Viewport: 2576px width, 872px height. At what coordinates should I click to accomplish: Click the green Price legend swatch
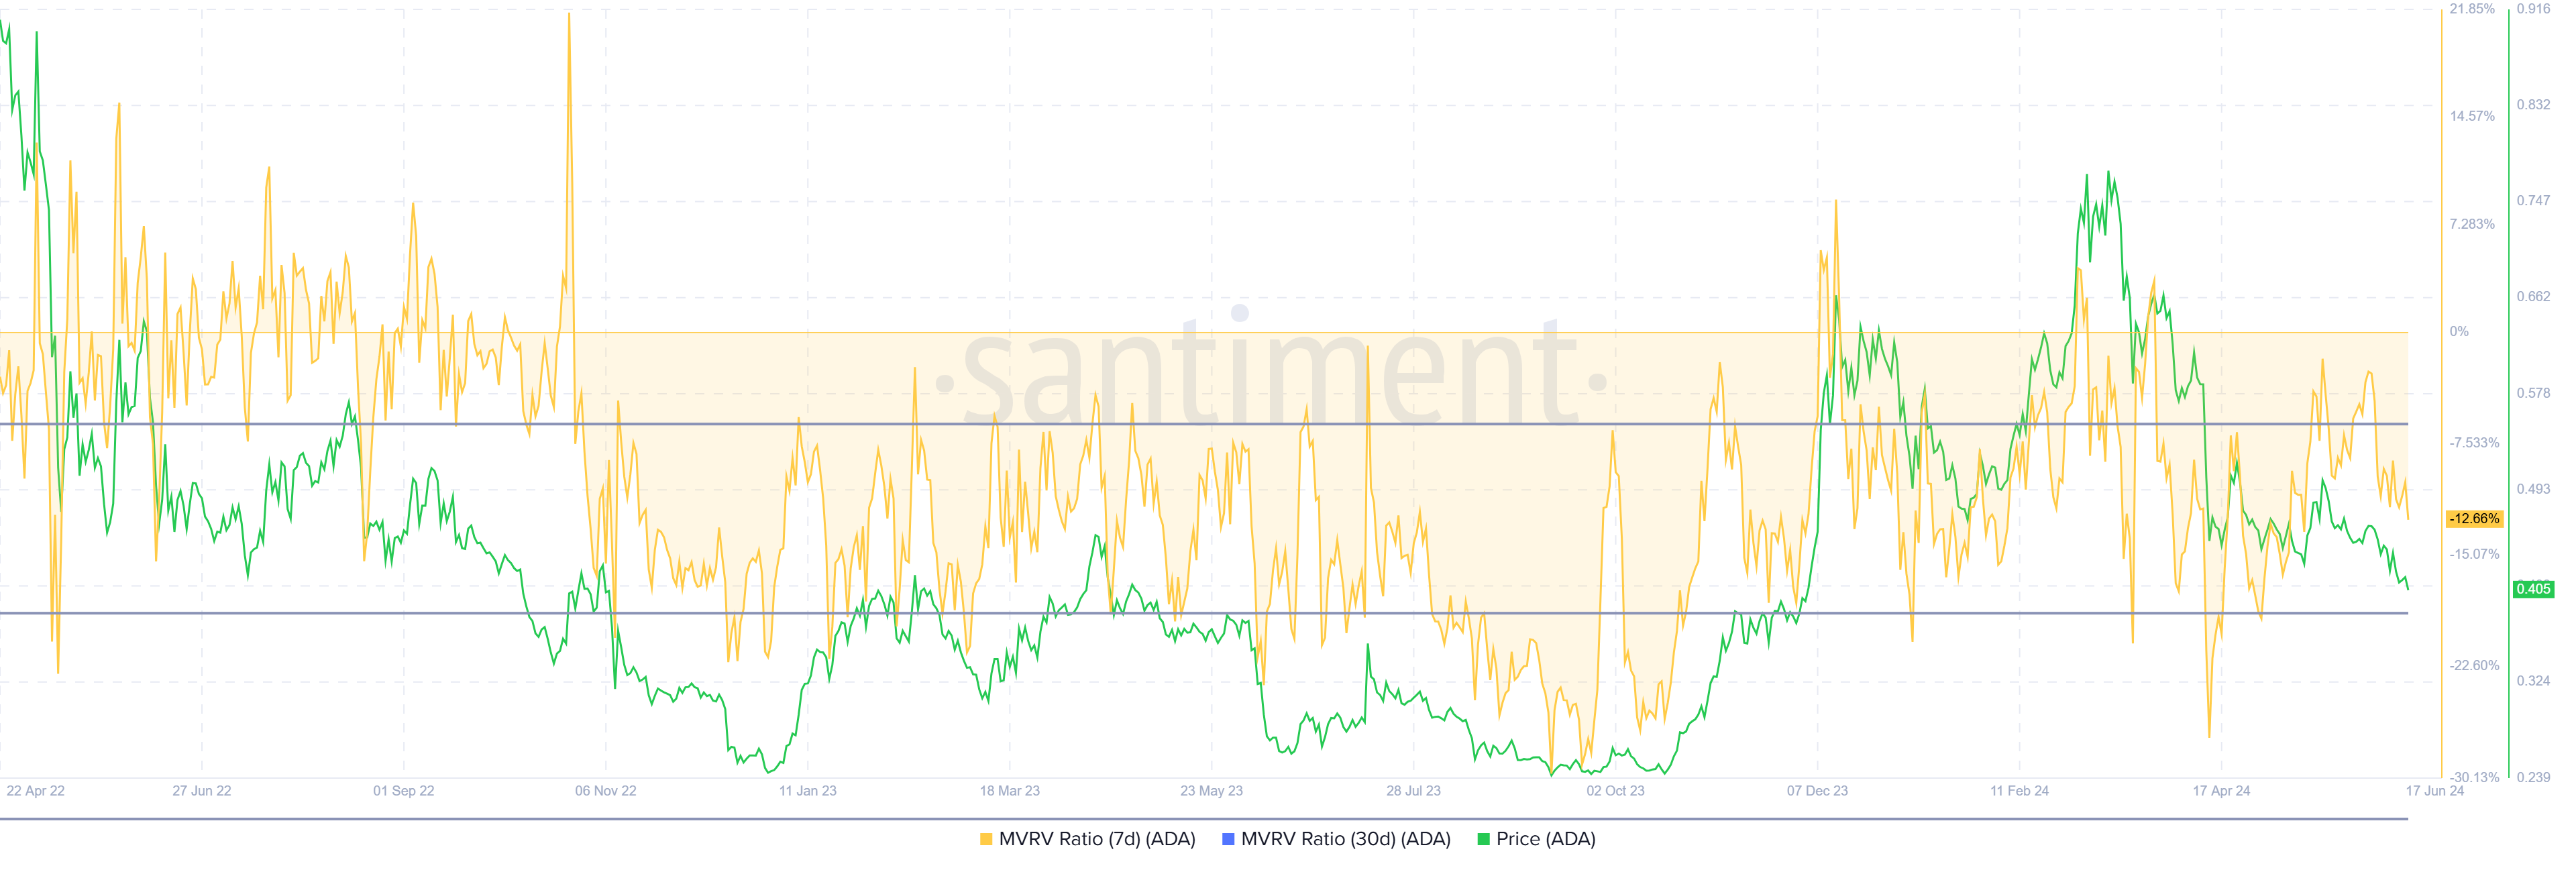tap(1483, 840)
